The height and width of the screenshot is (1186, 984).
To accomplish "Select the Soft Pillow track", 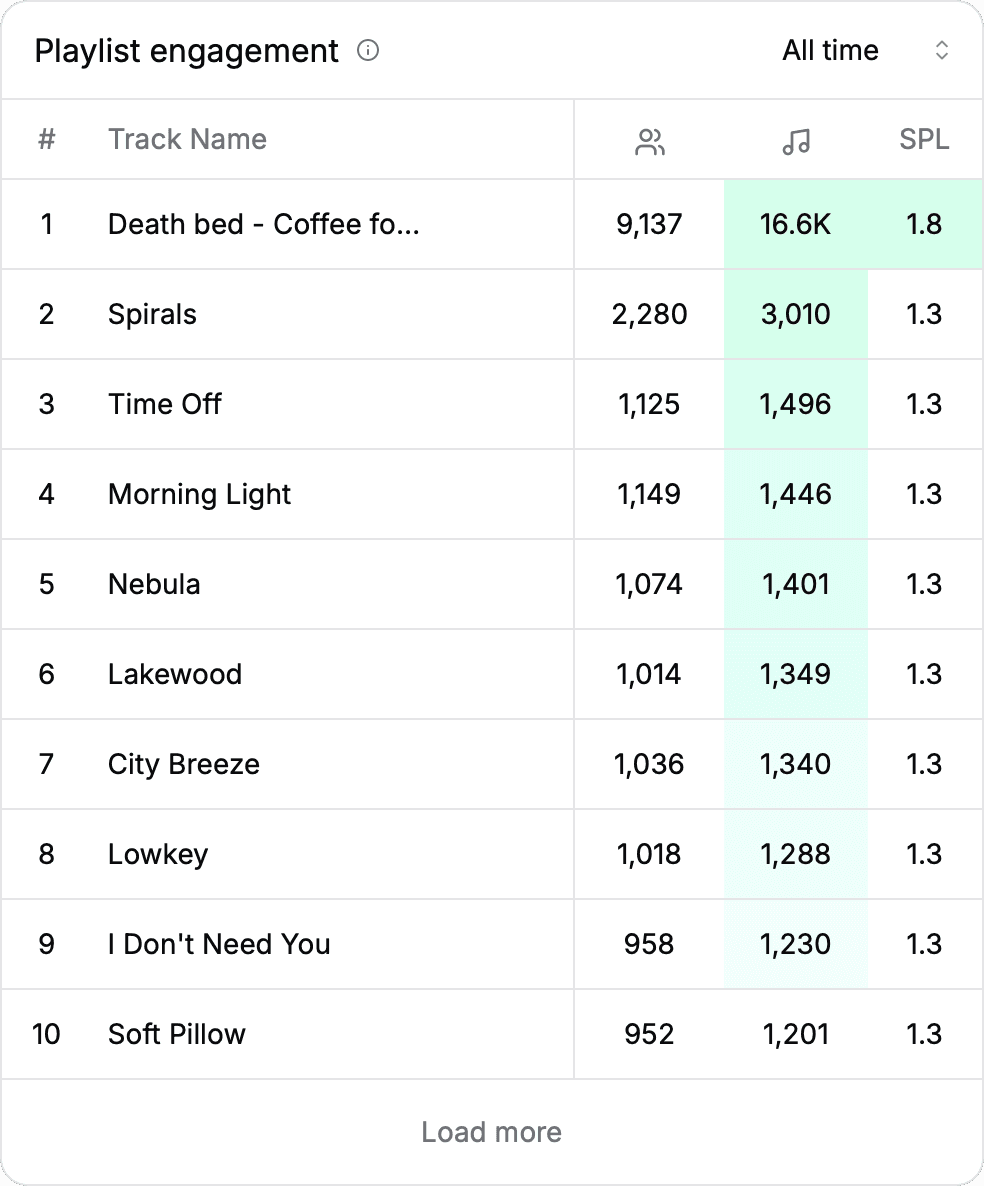I will pyautogui.click(x=177, y=1034).
